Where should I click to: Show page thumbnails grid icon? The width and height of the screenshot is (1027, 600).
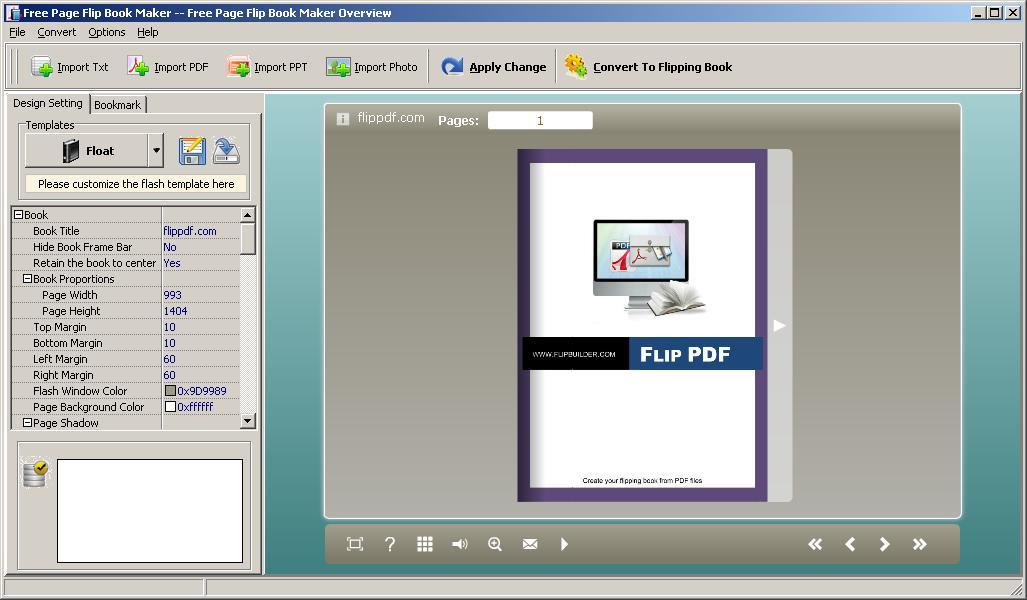click(425, 544)
